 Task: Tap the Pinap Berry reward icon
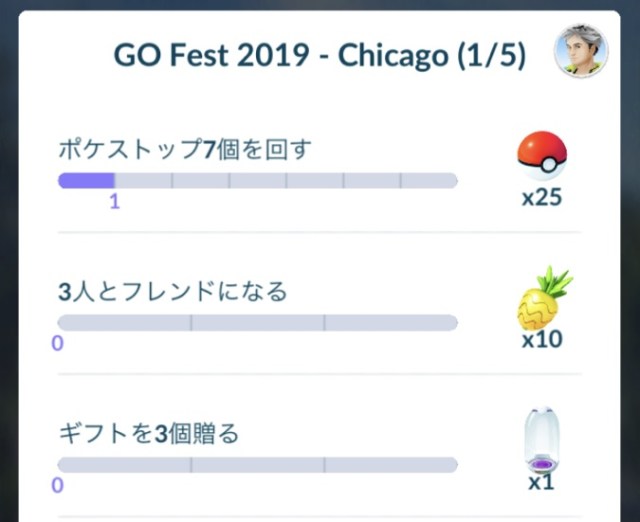coord(543,299)
